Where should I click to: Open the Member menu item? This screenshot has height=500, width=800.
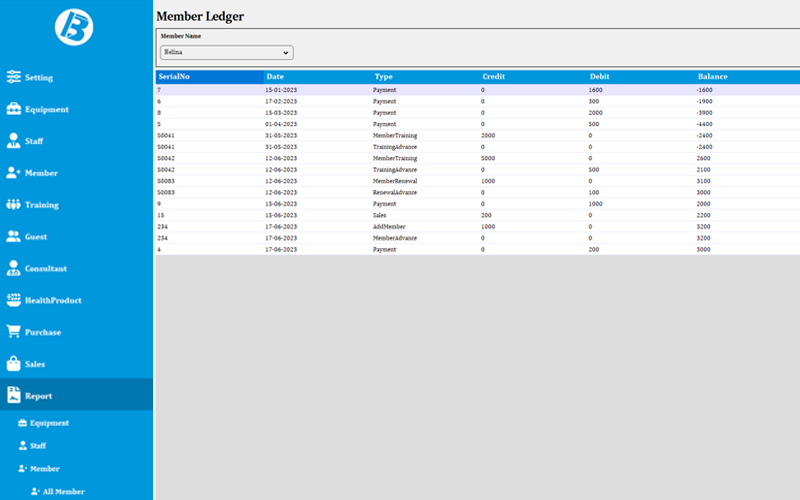(x=77, y=173)
